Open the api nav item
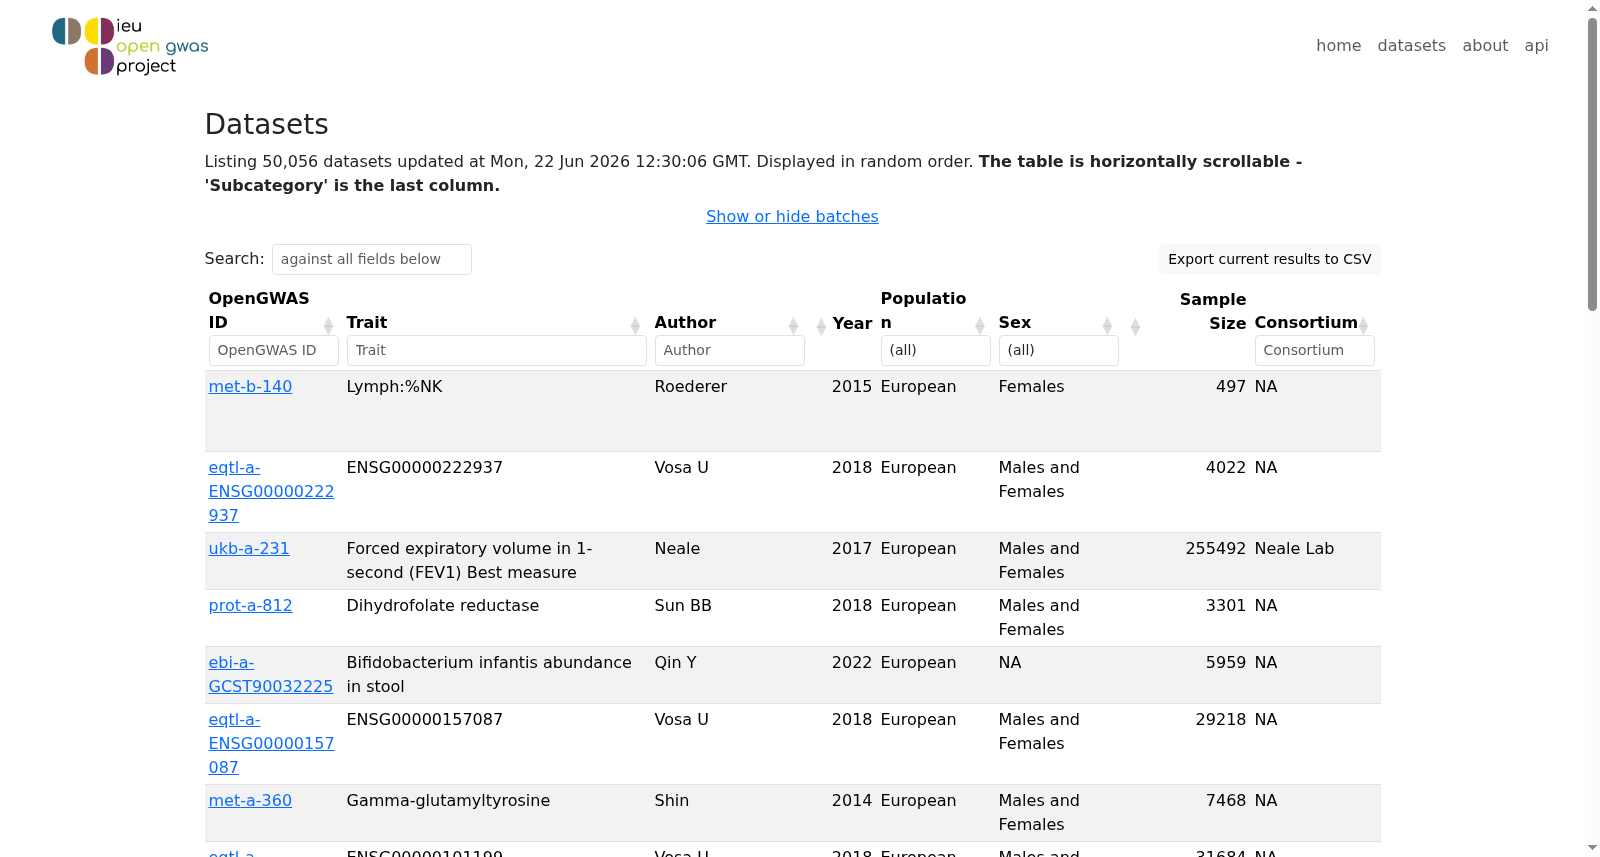Viewport: 1600px width, 857px height. [1536, 45]
